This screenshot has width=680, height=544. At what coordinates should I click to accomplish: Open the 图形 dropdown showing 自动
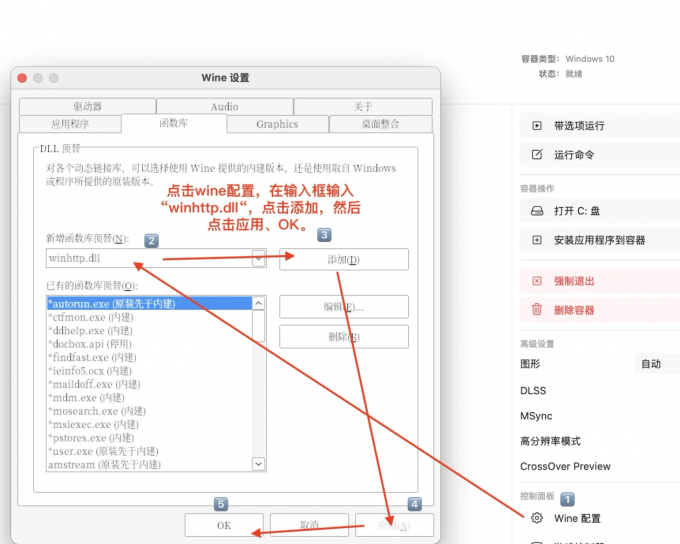click(657, 364)
